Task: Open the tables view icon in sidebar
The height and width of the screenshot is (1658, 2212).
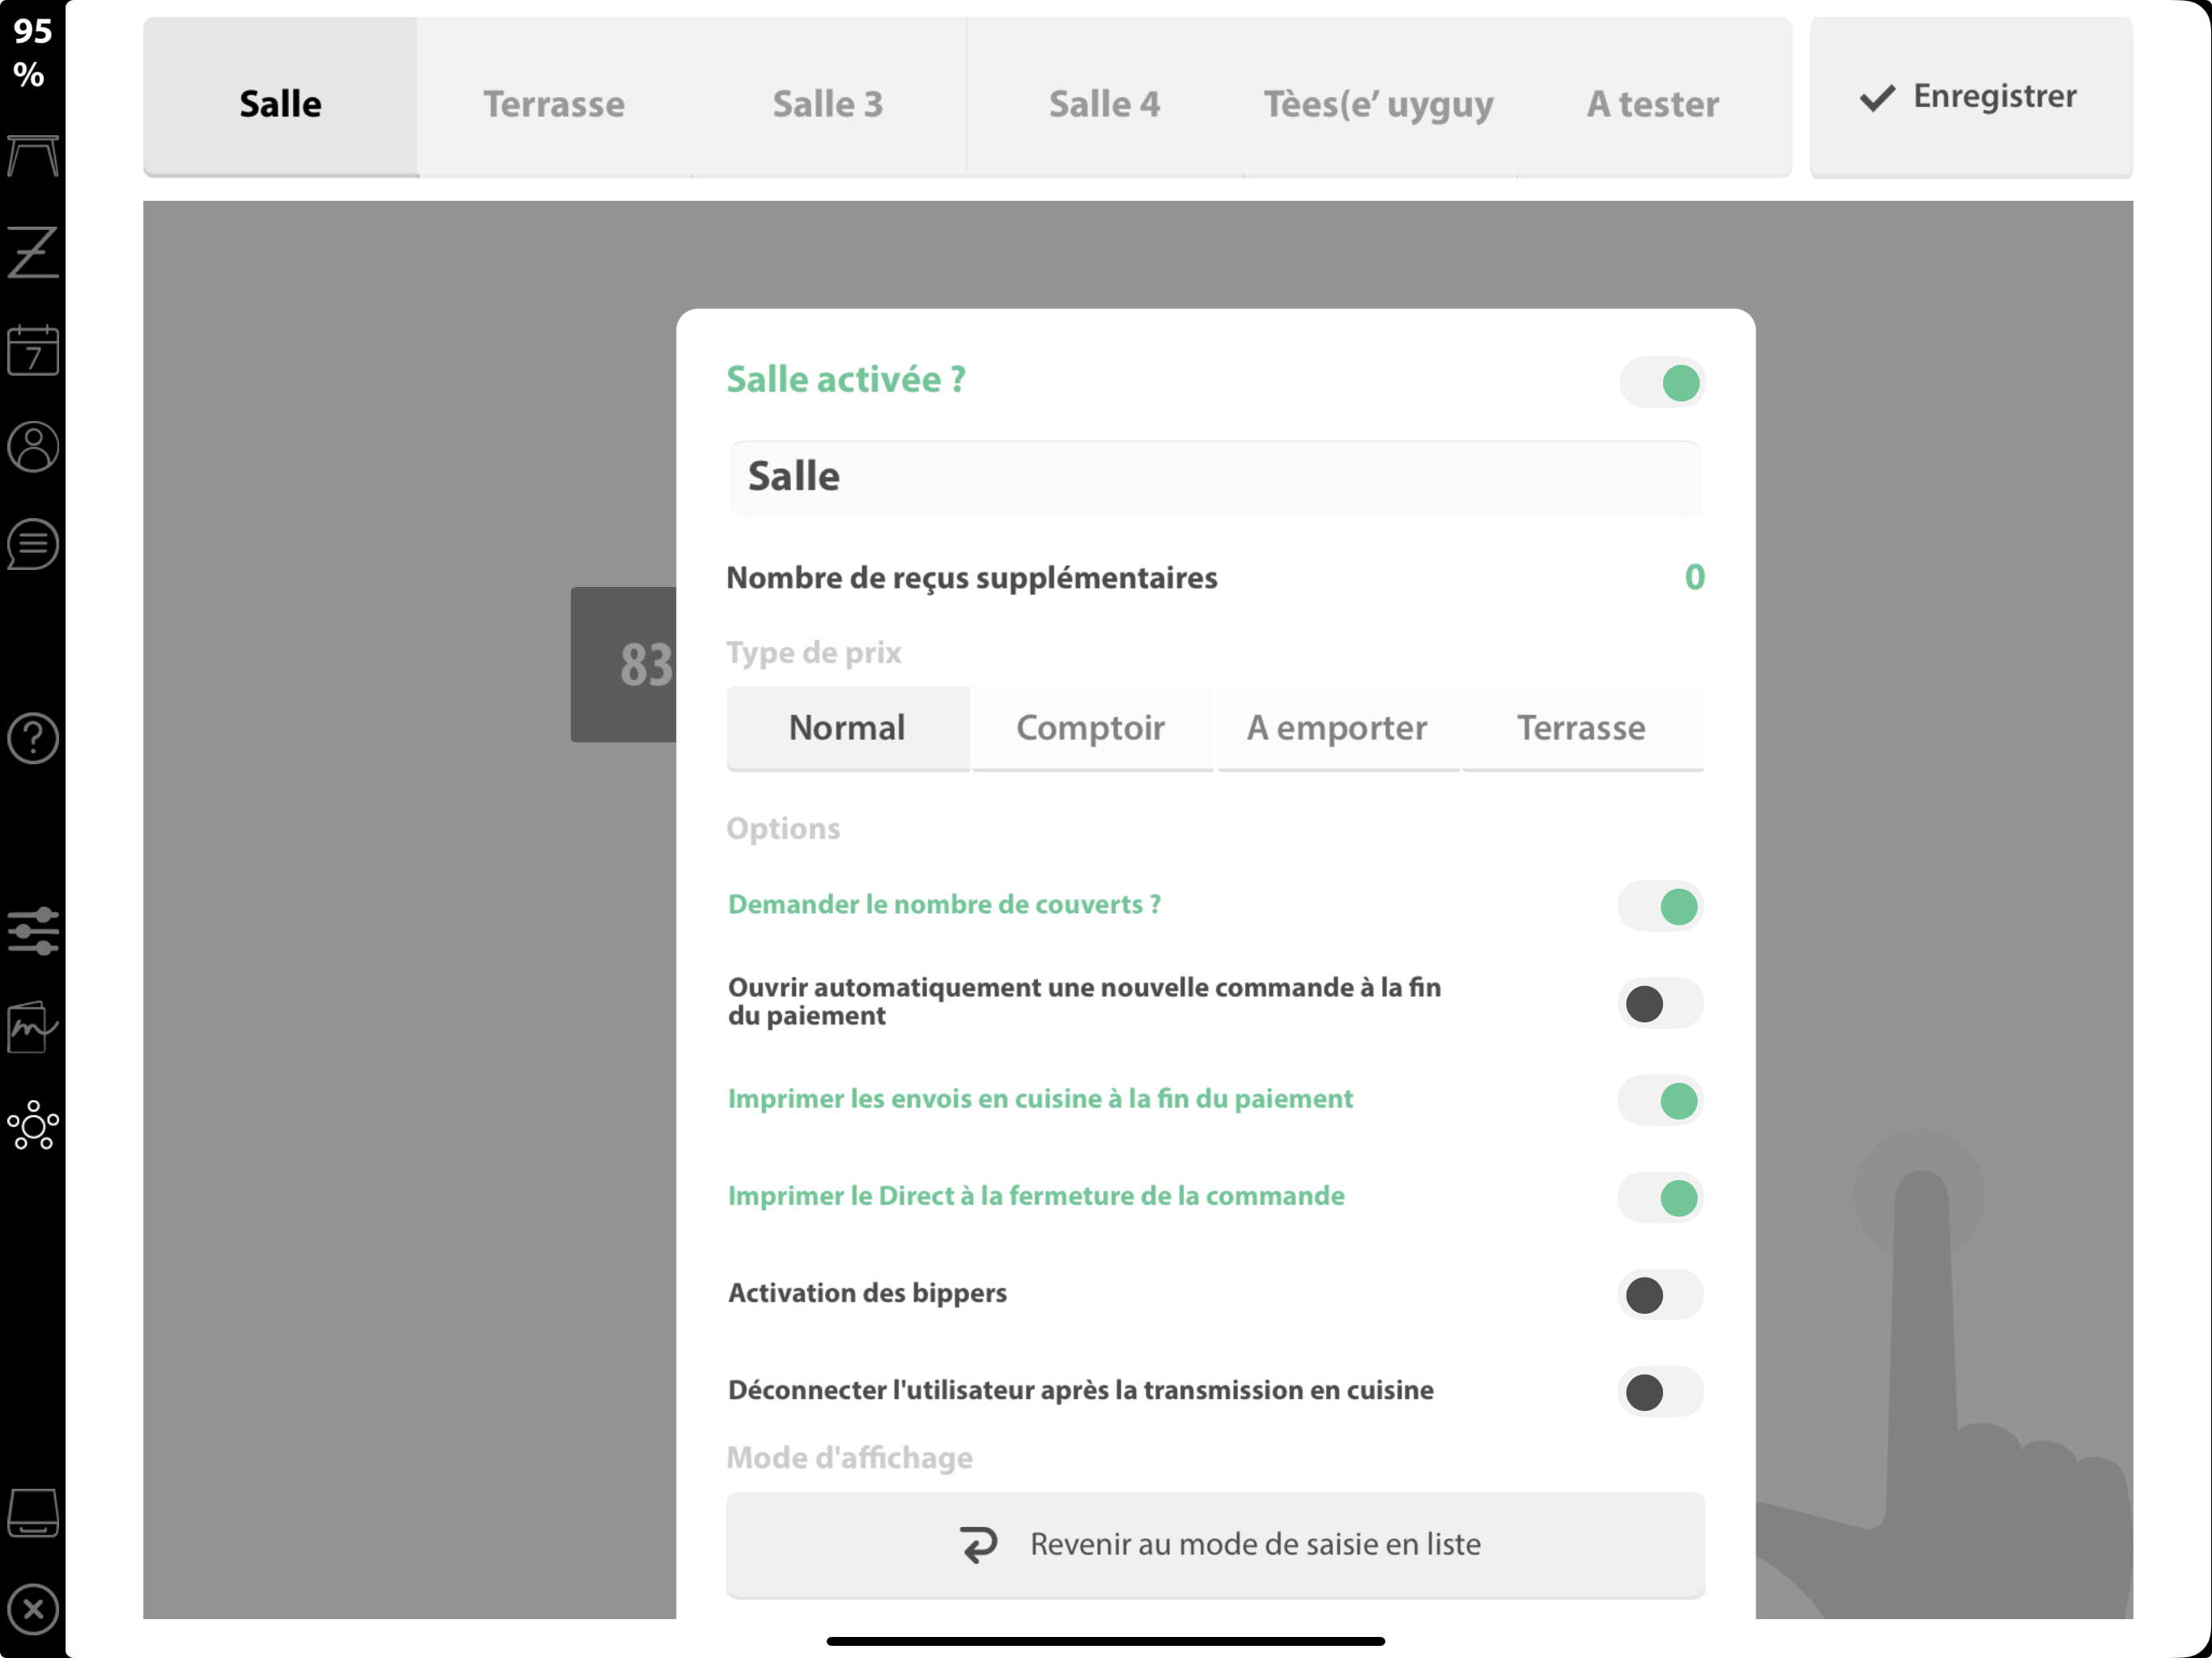Action: point(33,156)
